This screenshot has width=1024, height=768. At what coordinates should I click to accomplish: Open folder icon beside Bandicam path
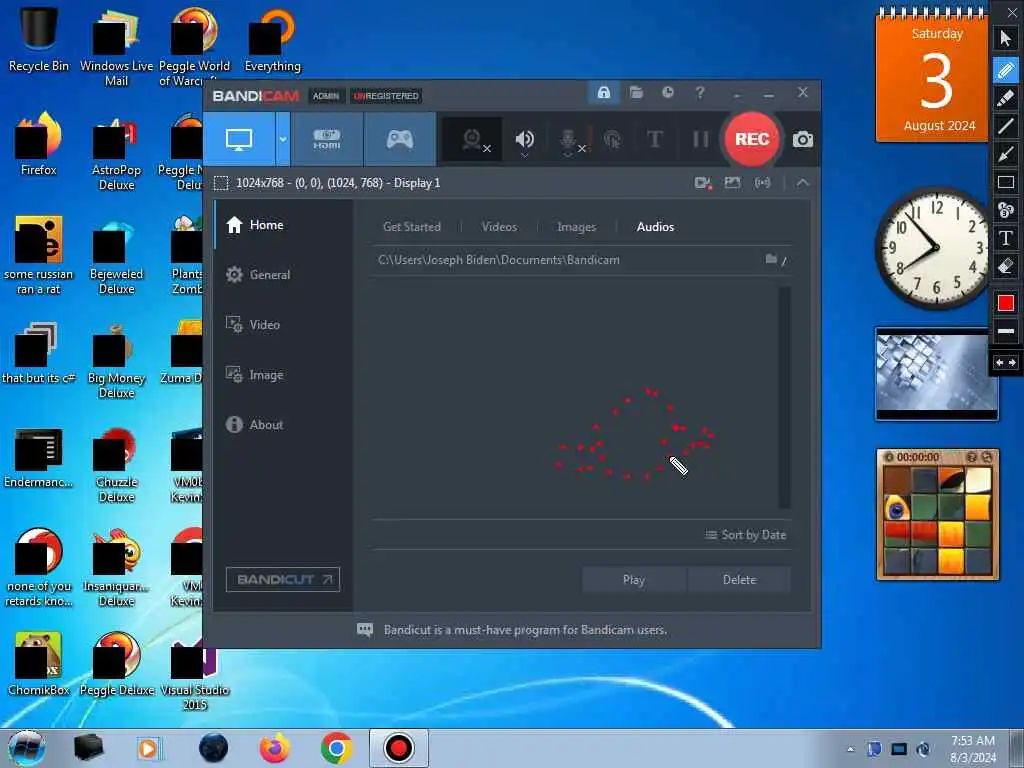pyautogui.click(x=771, y=259)
